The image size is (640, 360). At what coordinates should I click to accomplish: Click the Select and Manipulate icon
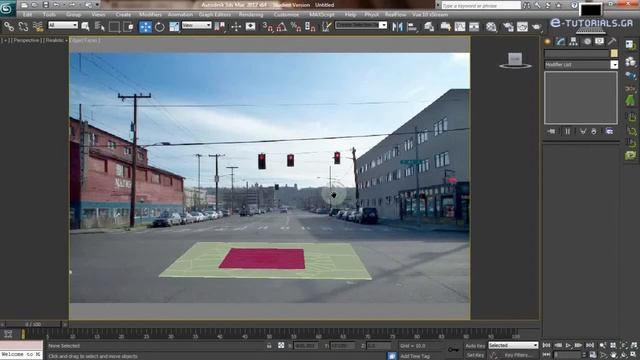coord(236,27)
